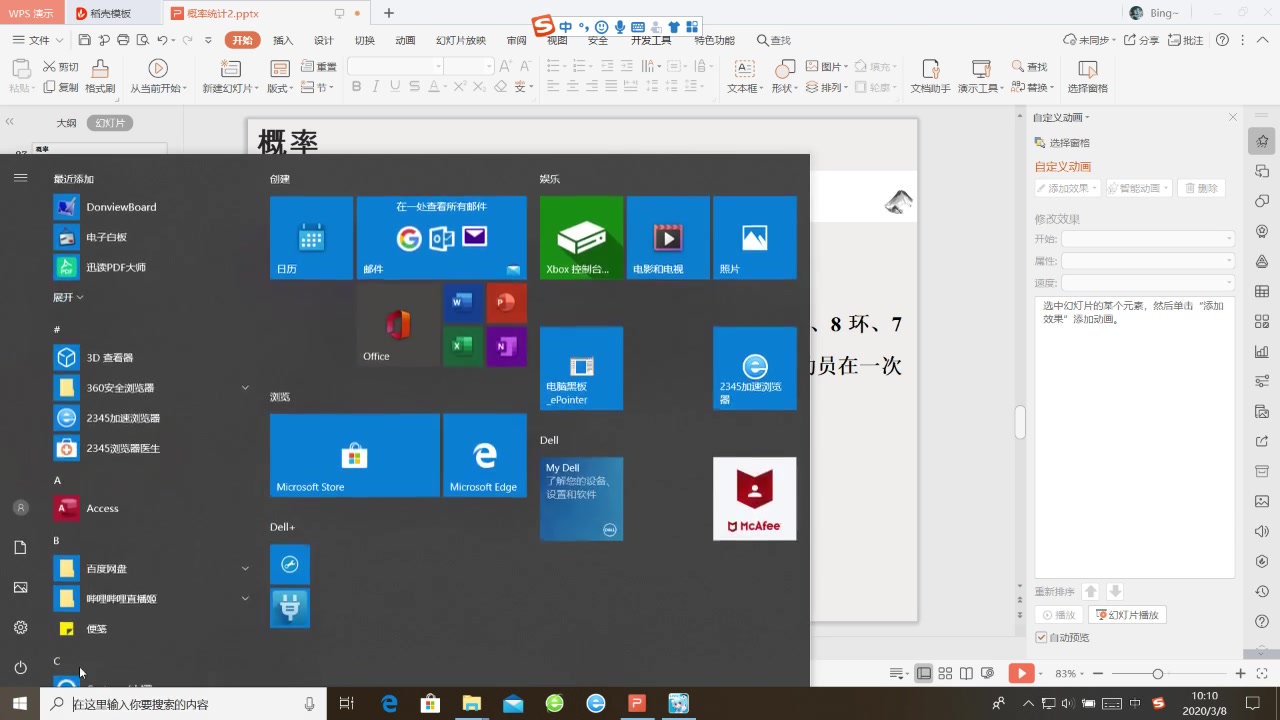1280x720 pixels.
Task: Click the Windows Start button
Action: [20, 704]
